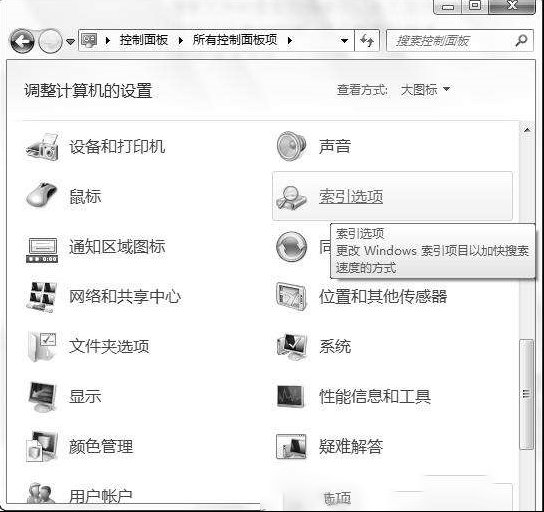Click the Indexing Options link (索引选项)
The image size is (544, 512).
(x=351, y=196)
